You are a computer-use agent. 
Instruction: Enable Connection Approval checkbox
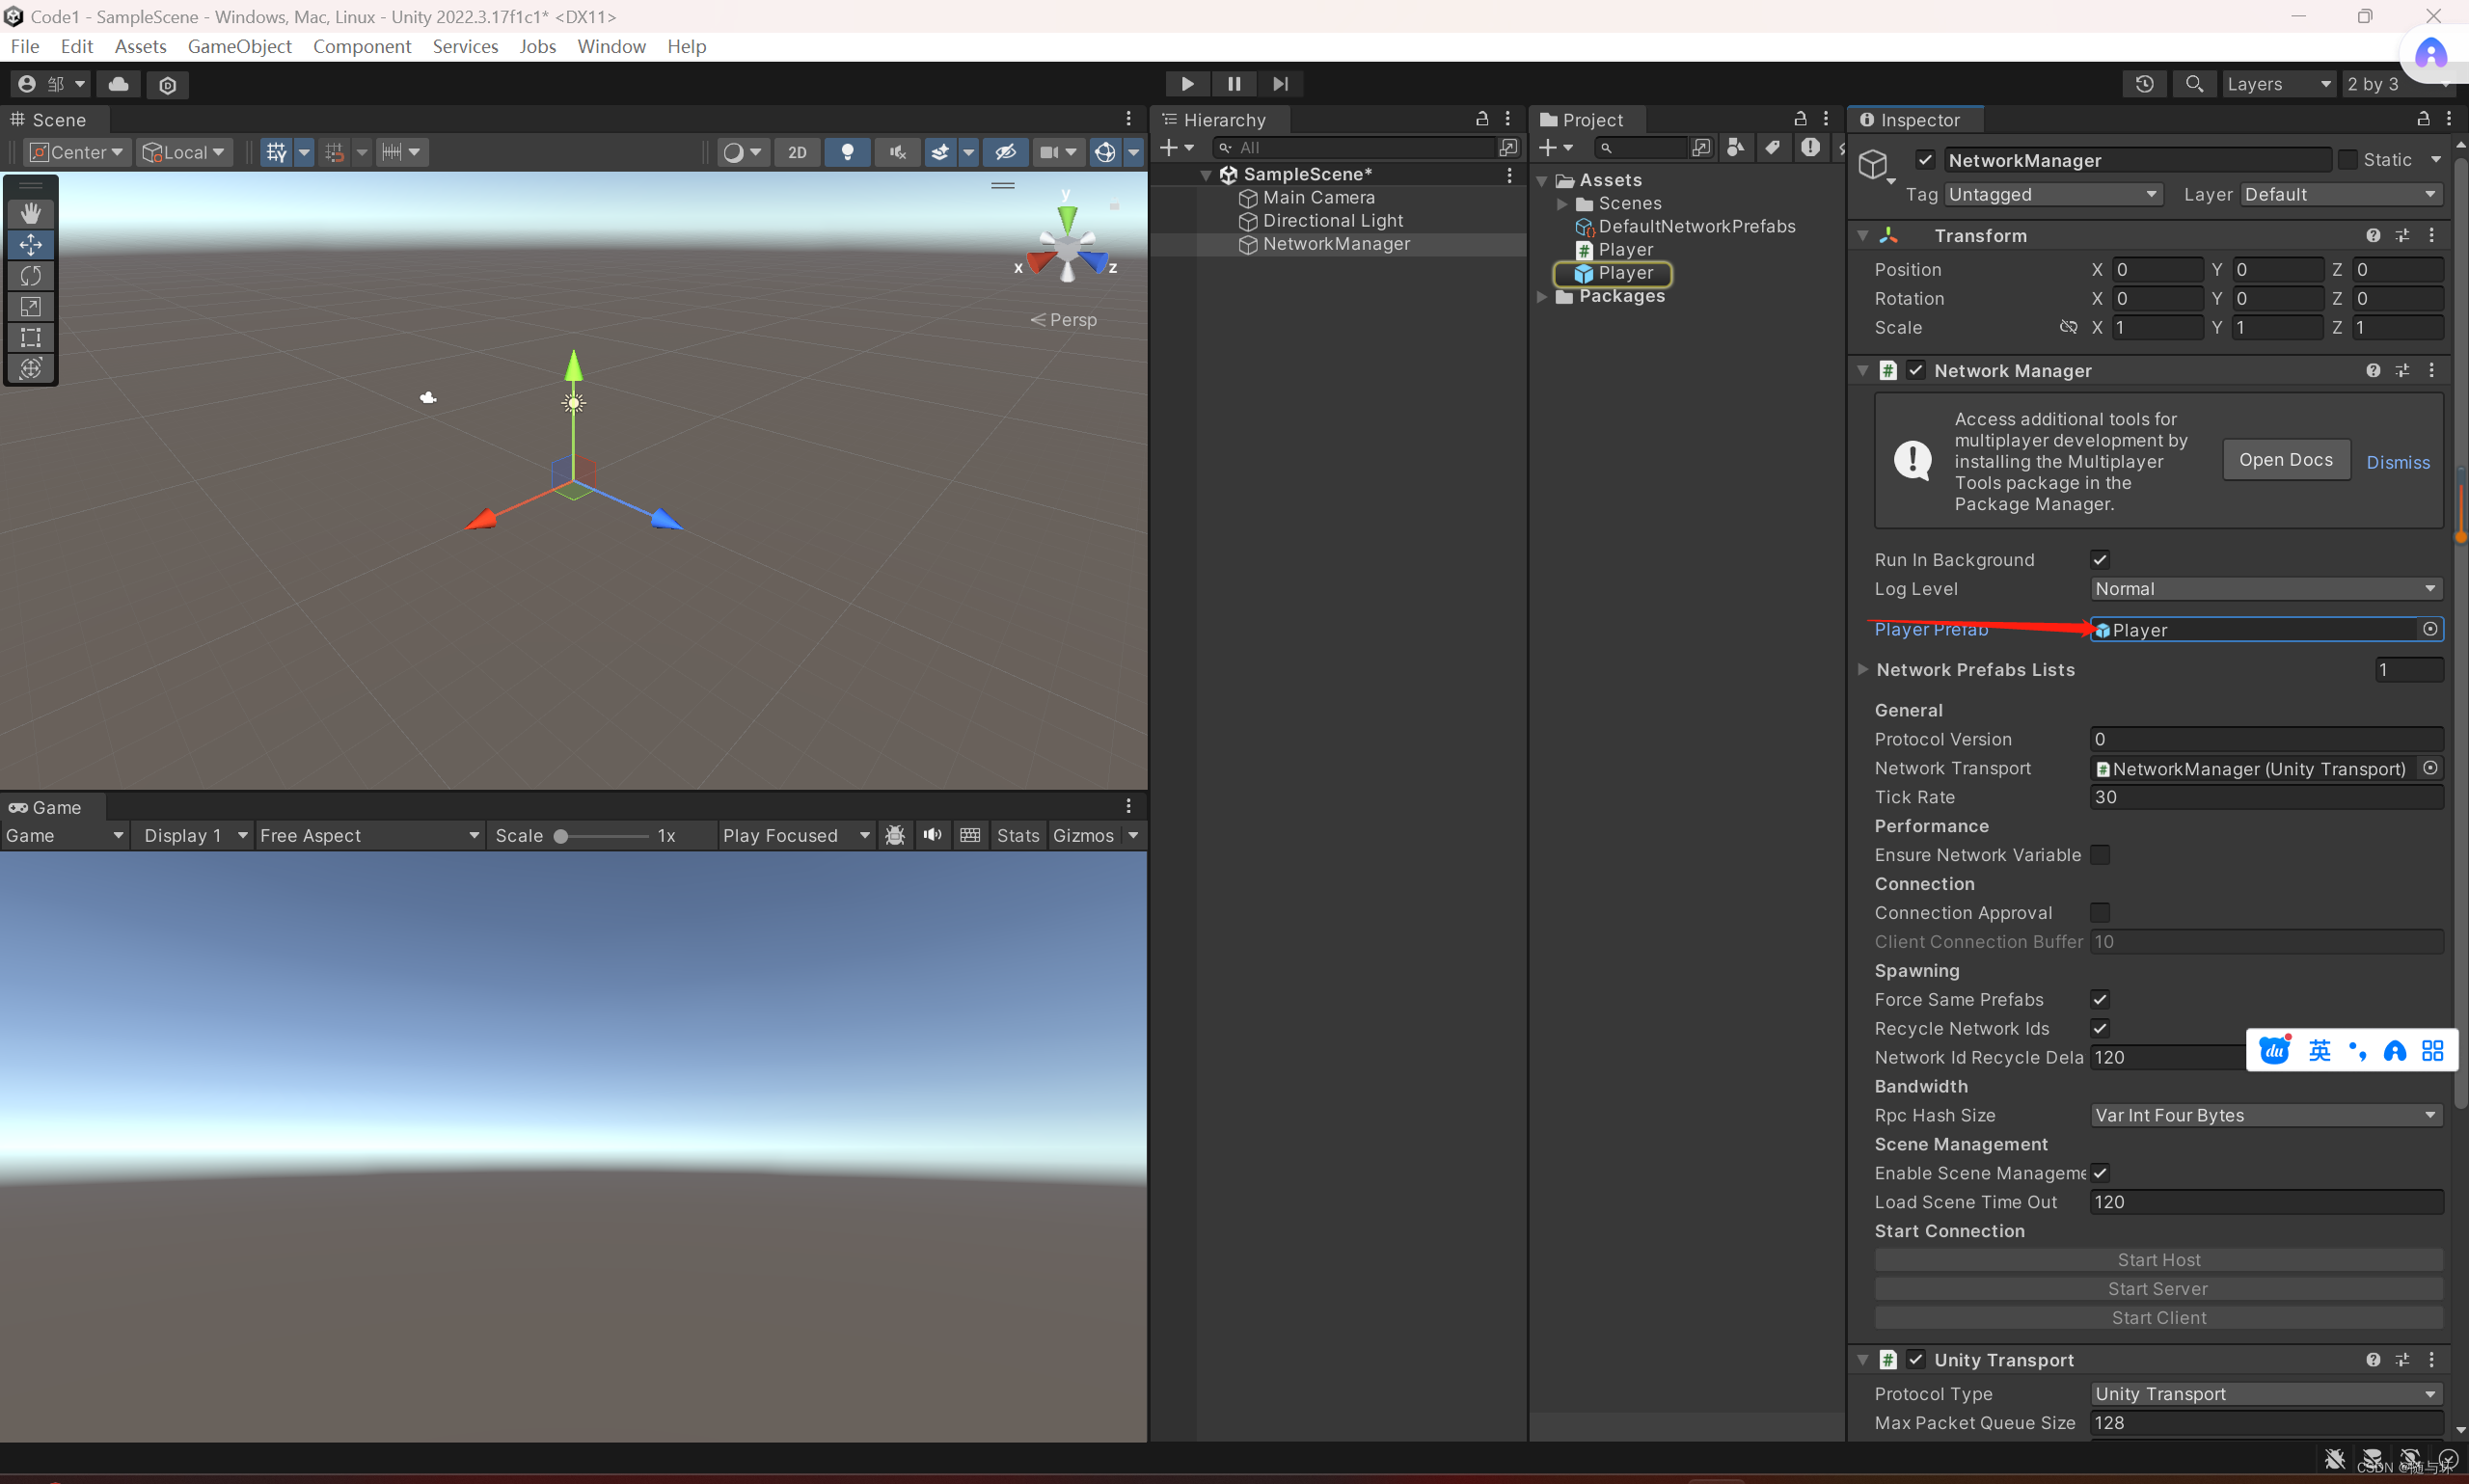[2100, 912]
